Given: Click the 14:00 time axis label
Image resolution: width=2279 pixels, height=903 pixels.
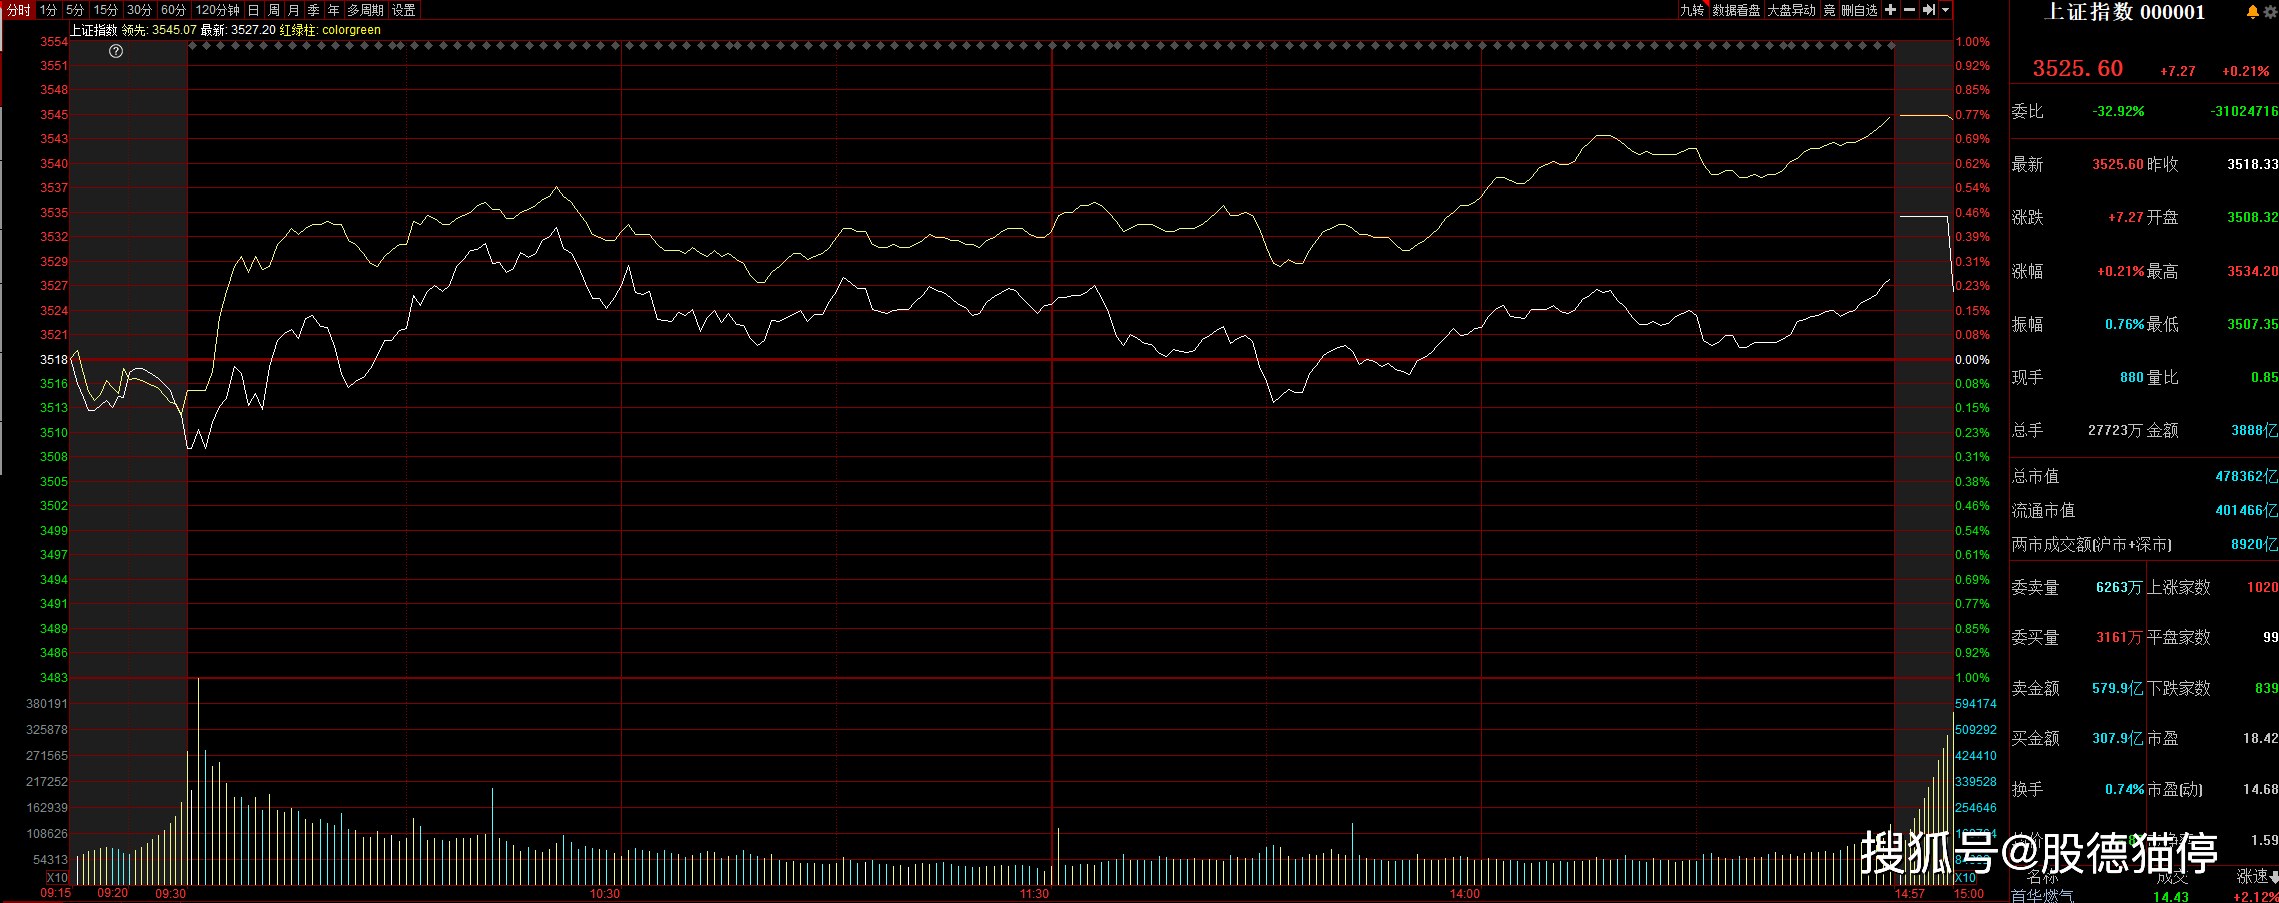Looking at the screenshot, I should (1465, 893).
